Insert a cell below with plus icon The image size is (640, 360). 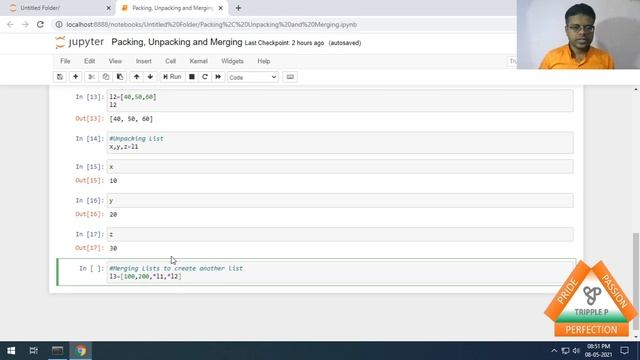(76, 77)
